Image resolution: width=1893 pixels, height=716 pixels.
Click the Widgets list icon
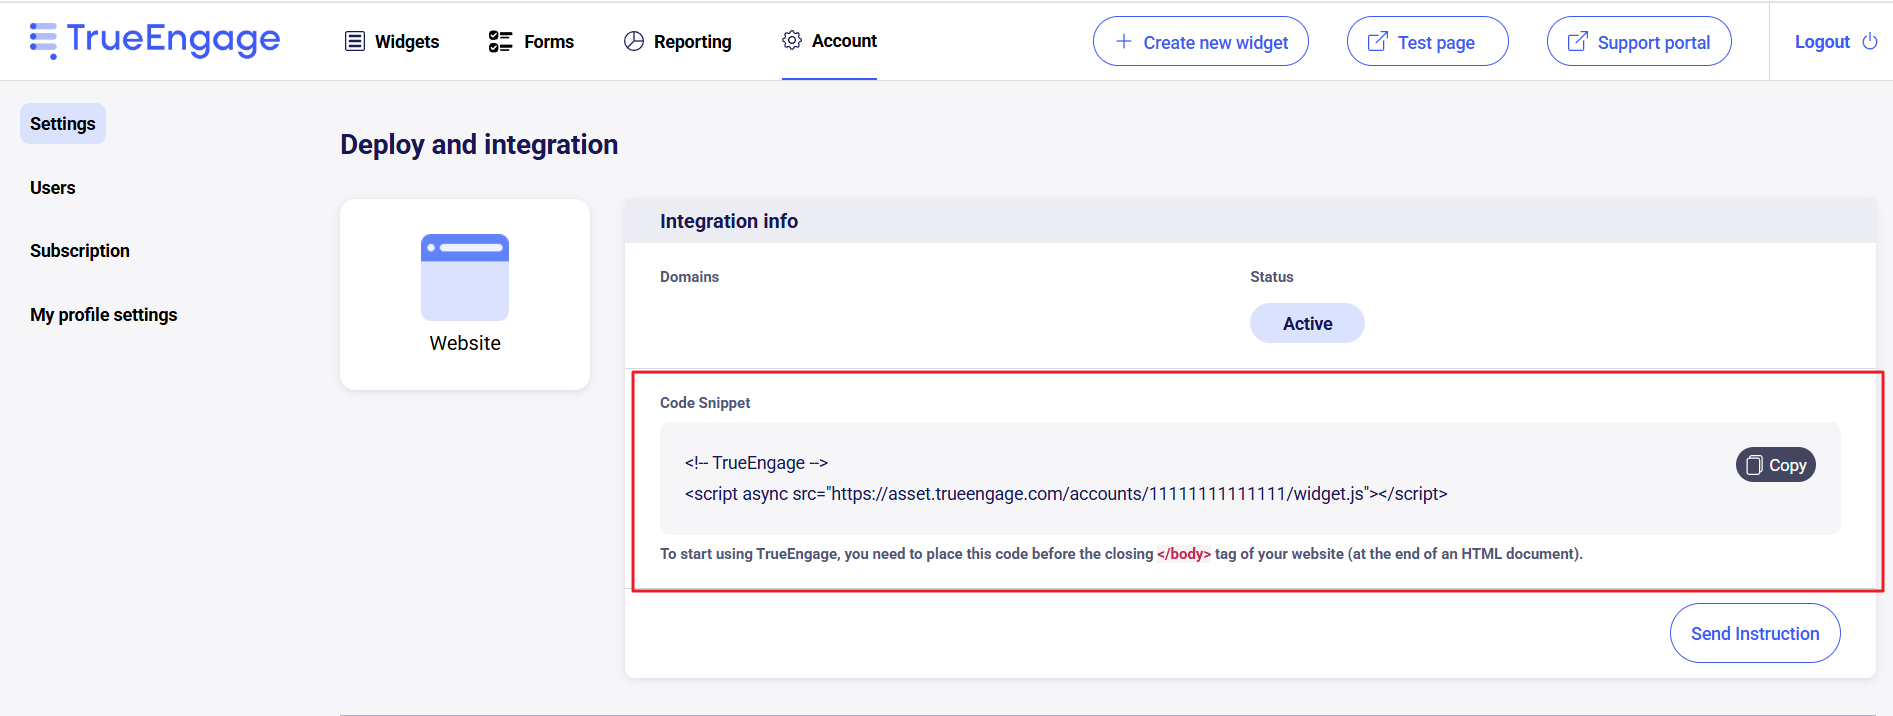(x=354, y=41)
